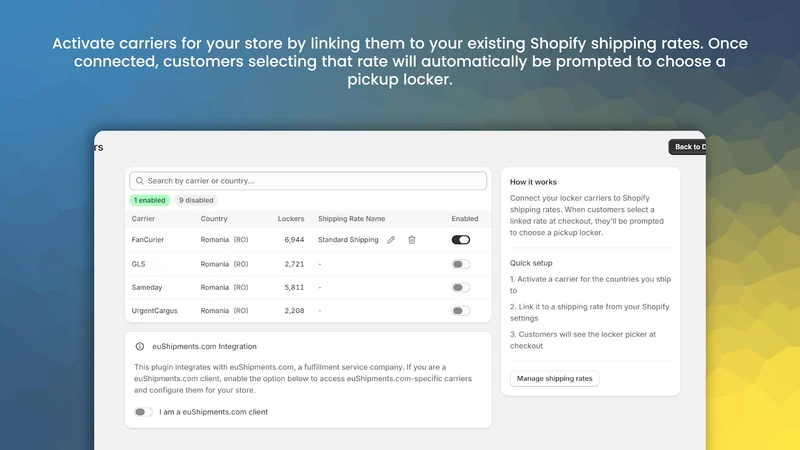Enable the UrgentCargus carrier toggle
Image resolution: width=800 pixels, height=450 pixels.
(x=461, y=311)
